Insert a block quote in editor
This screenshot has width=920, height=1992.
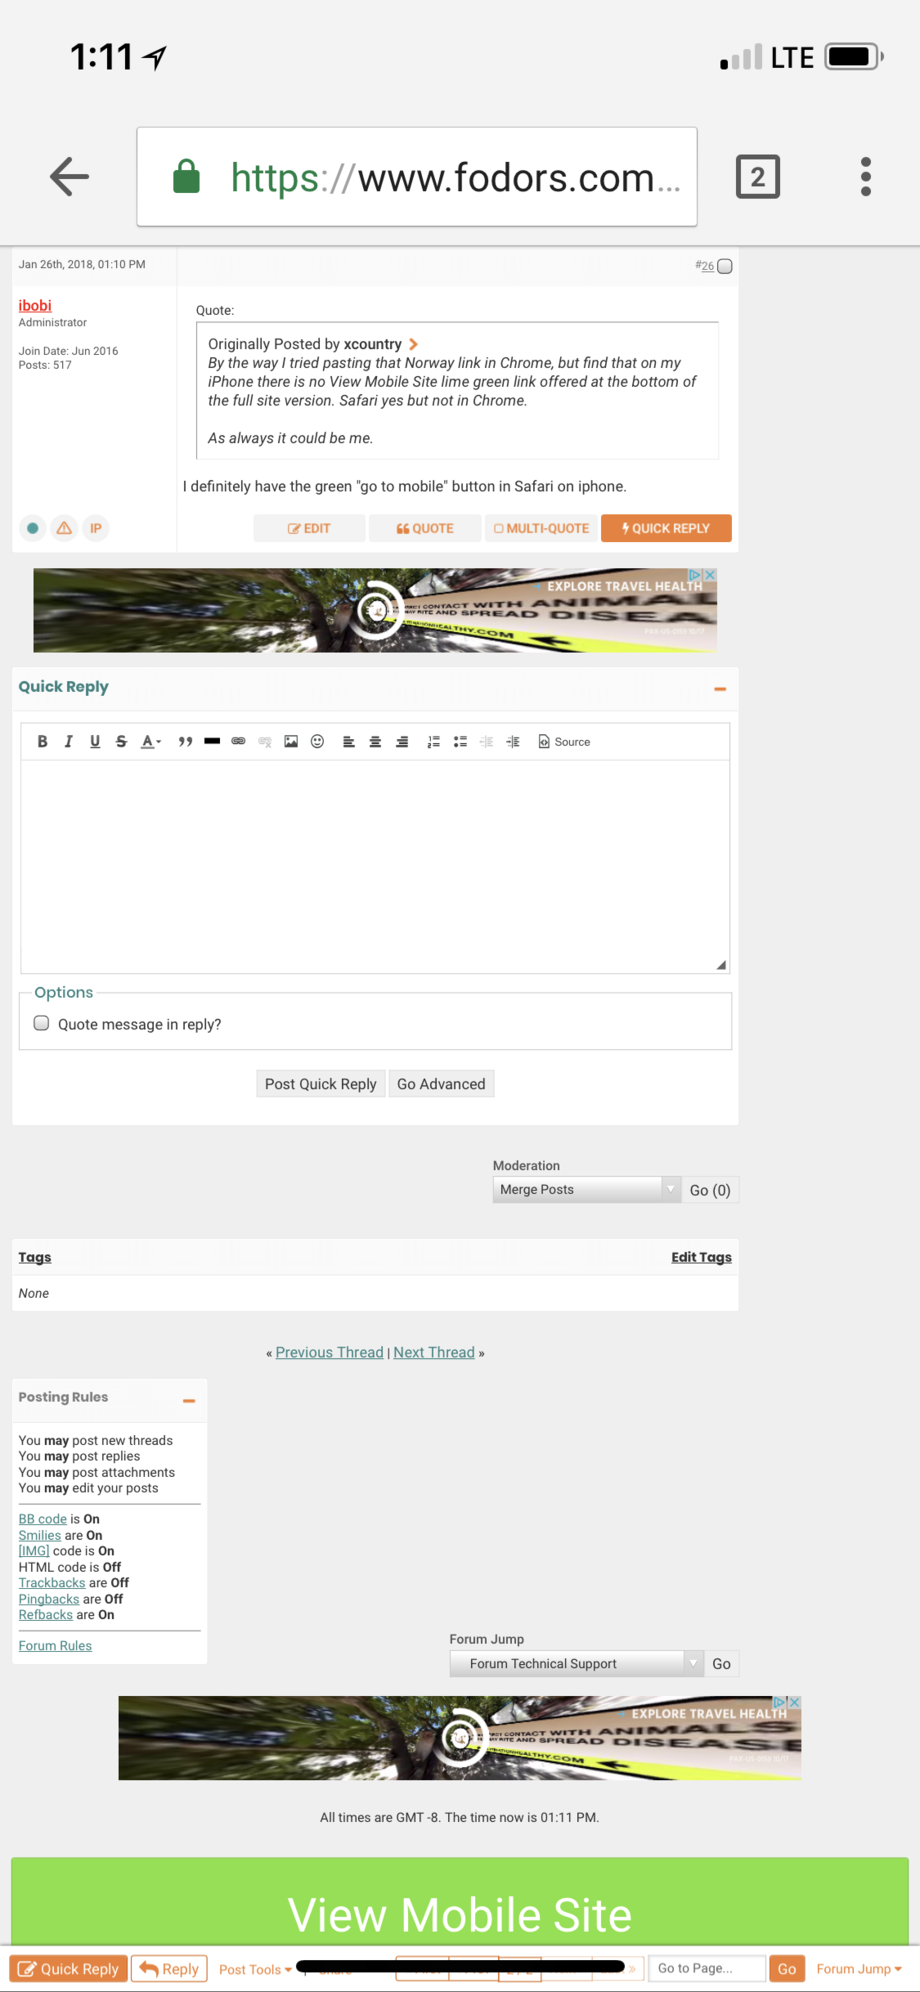(x=185, y=741)
